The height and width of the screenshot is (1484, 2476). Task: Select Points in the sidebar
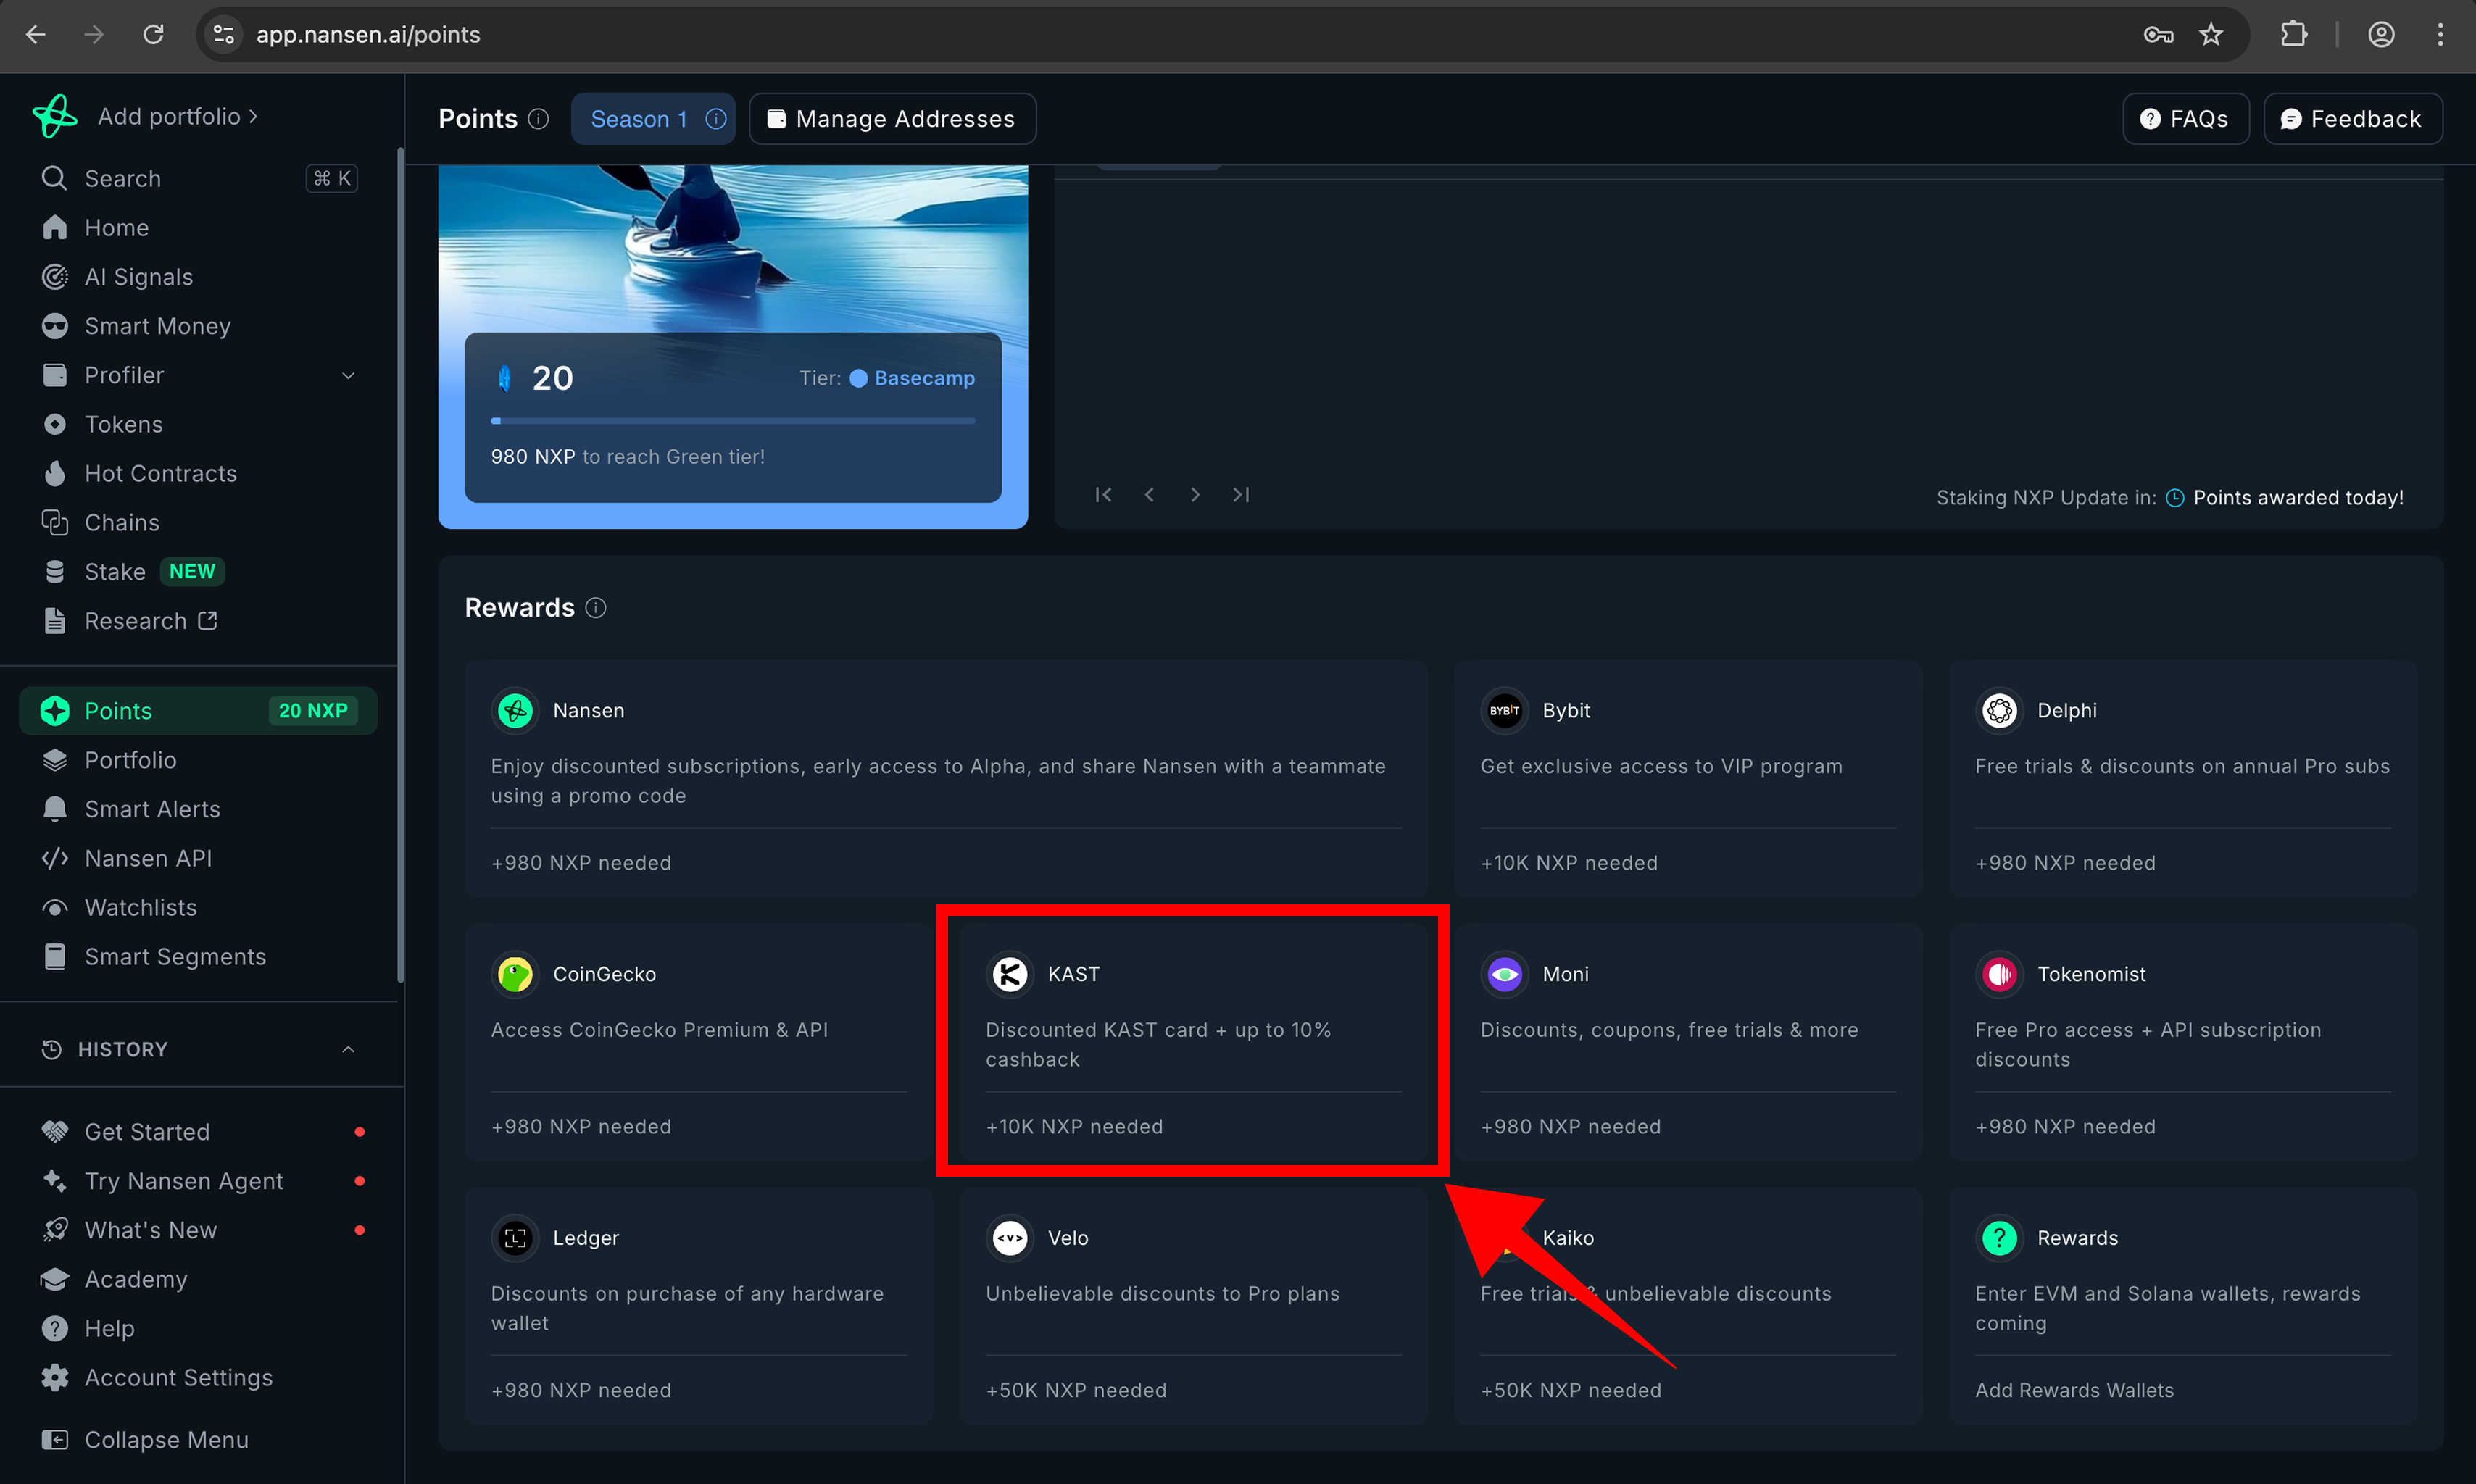[x=198, y=710]
